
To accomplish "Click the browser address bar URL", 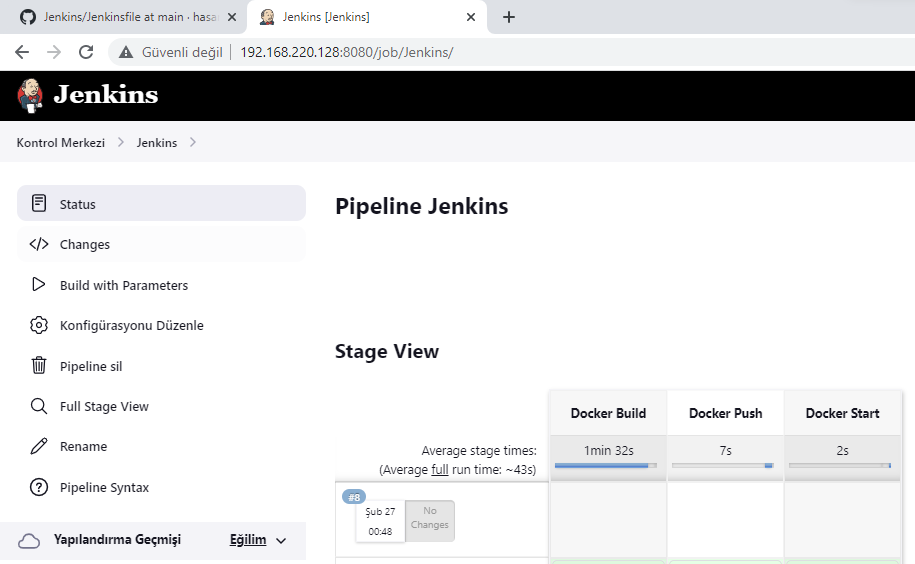I will click(x=347, y=52).
